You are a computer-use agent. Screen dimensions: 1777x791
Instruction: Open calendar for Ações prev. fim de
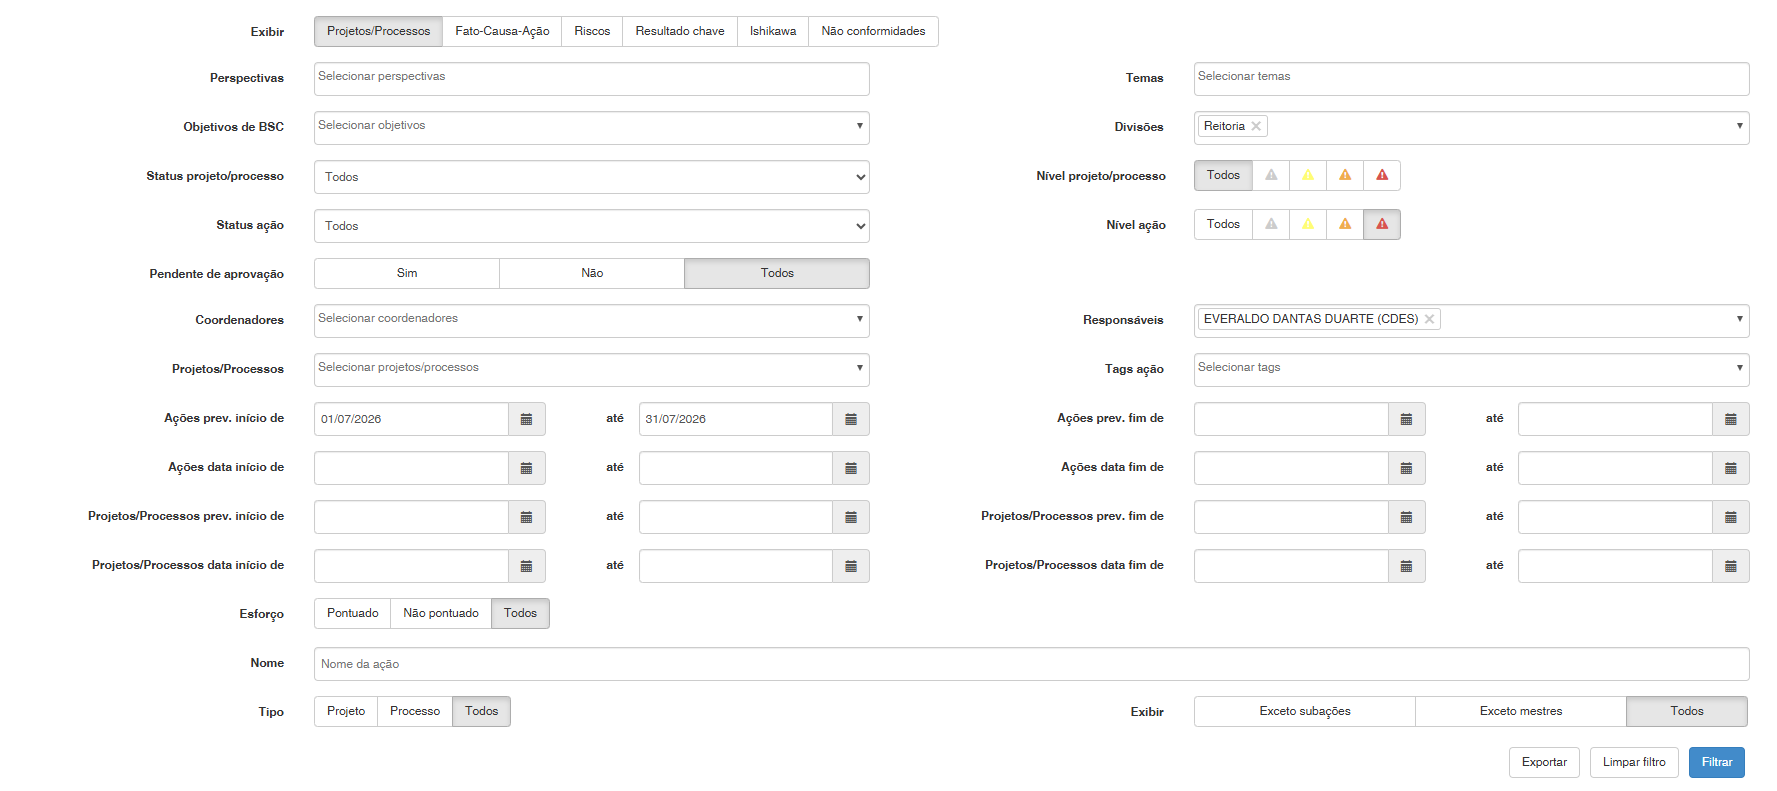(x=1407, y=419)
